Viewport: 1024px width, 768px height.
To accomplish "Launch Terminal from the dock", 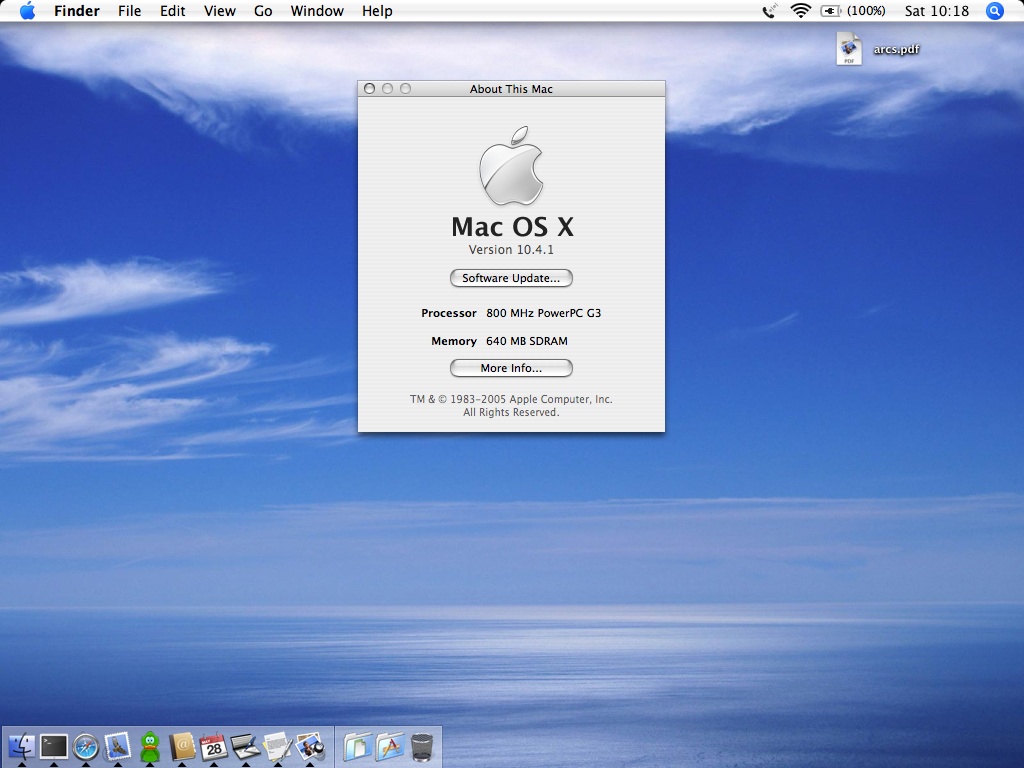I will (x=53, y=746).
